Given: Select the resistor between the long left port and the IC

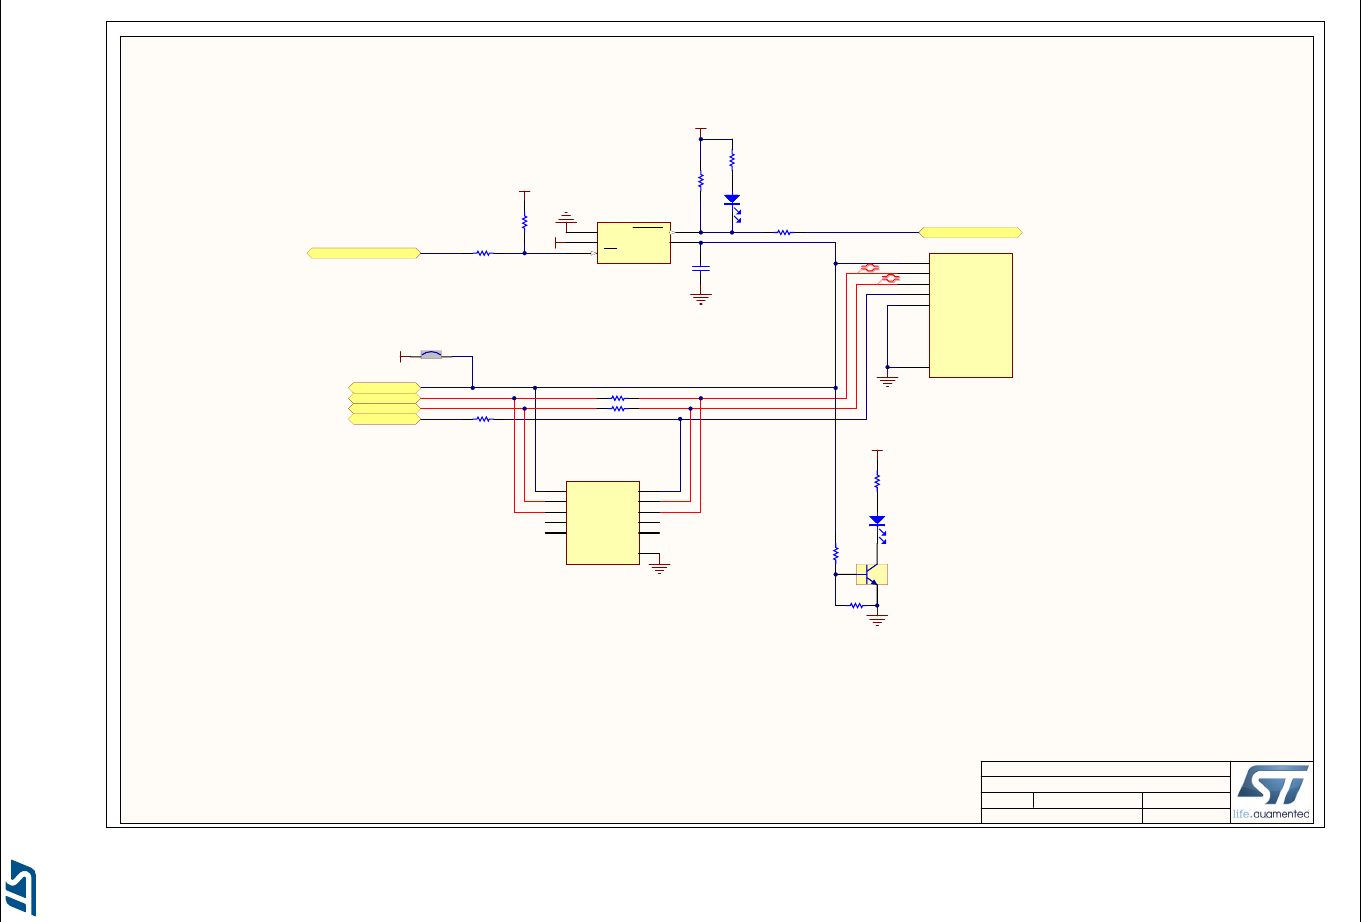Looking at the screenshot, I should pos(484,253).
